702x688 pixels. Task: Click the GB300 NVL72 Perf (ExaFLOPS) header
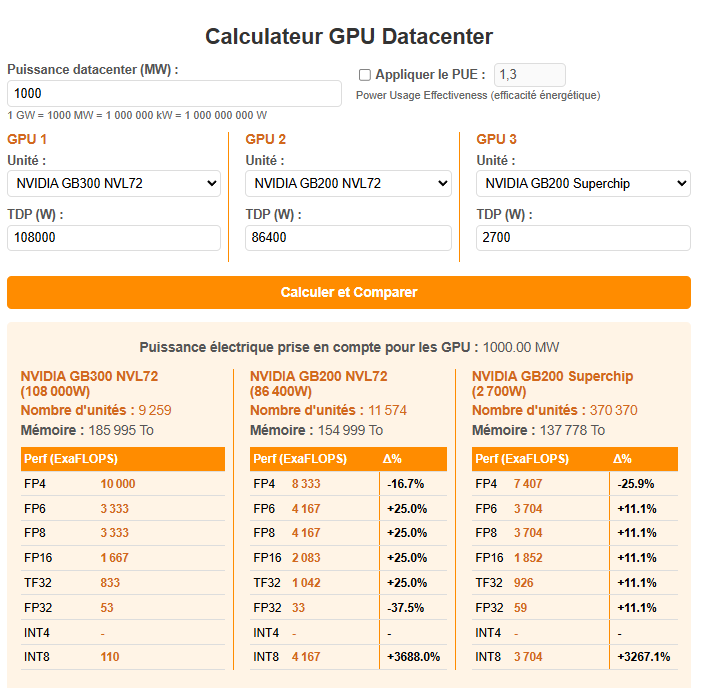71,459
